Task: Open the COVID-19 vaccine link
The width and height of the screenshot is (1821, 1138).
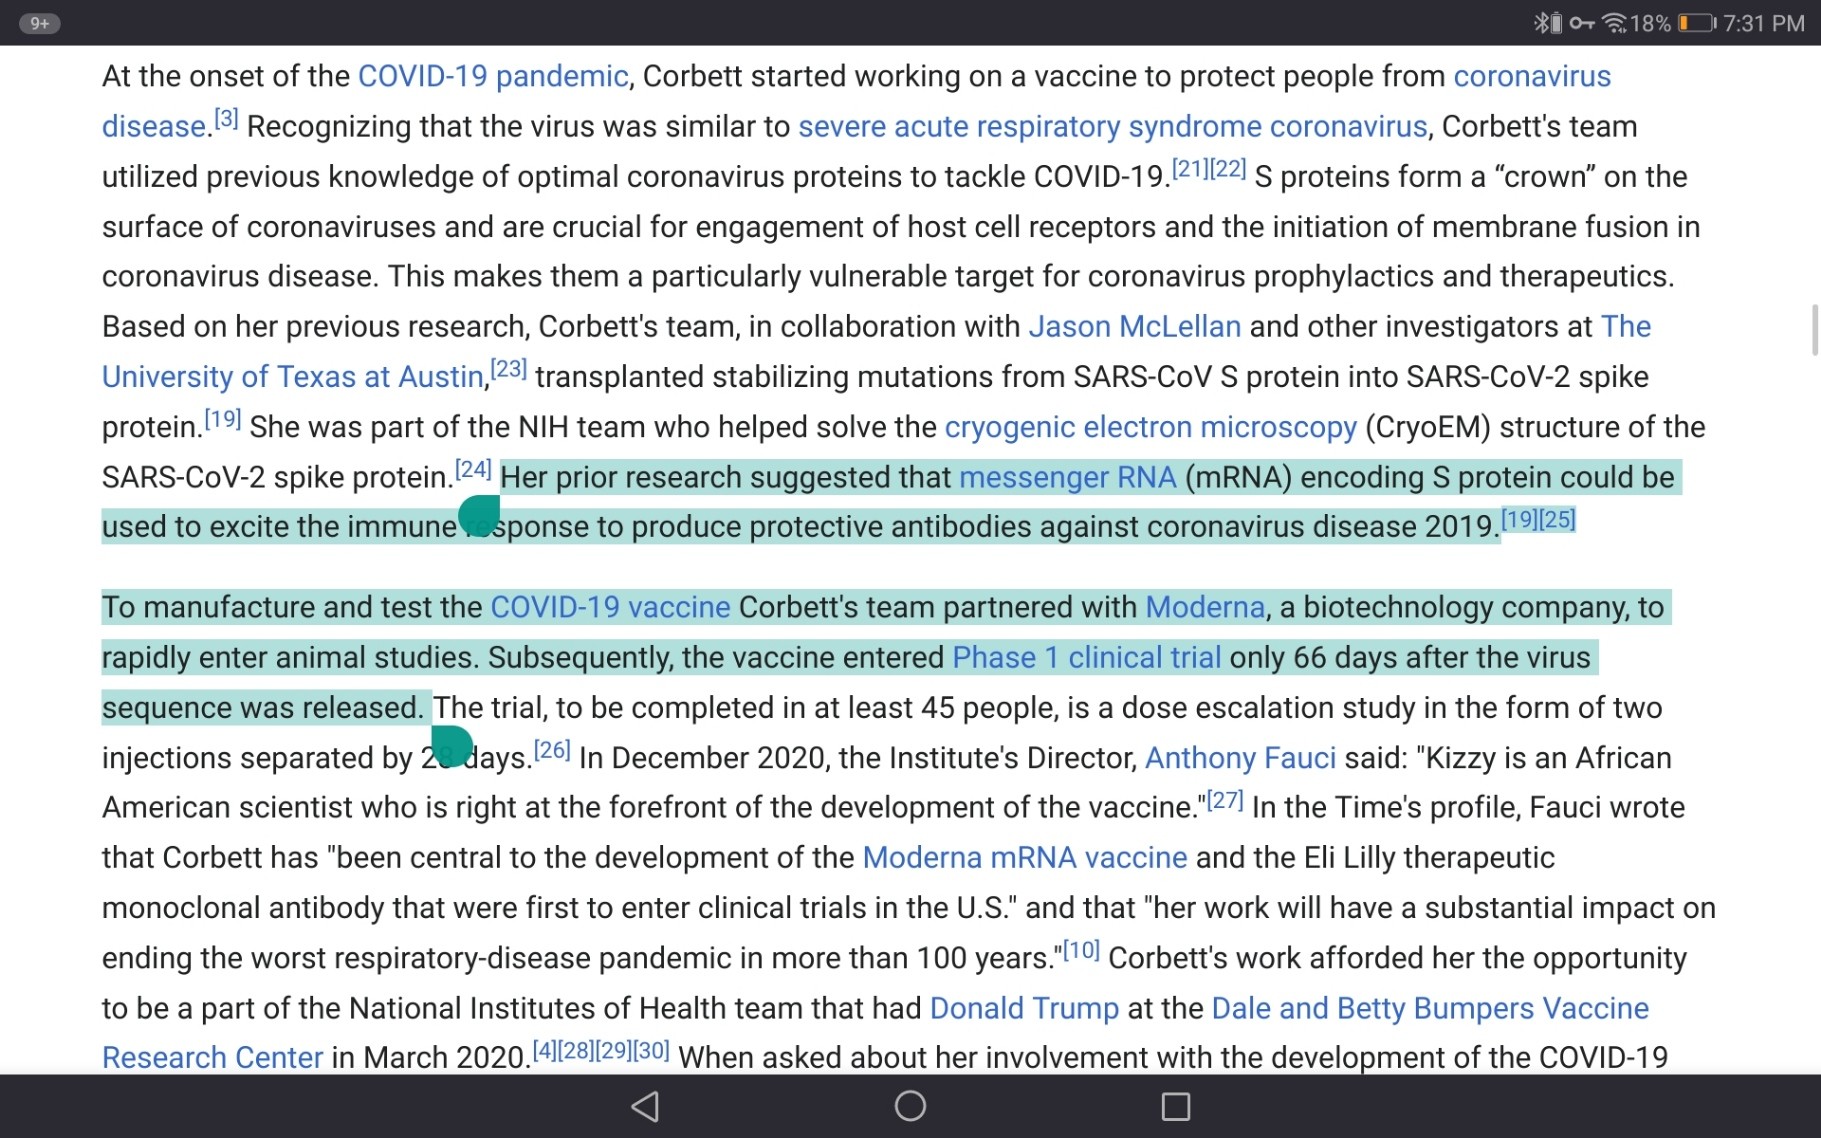Action: click(x=610, y=607)
